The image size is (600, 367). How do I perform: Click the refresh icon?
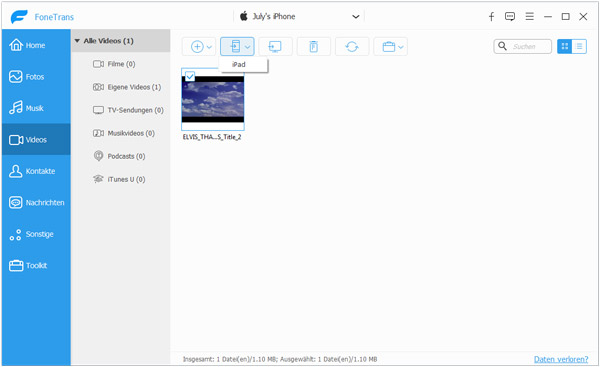[352, 47]
